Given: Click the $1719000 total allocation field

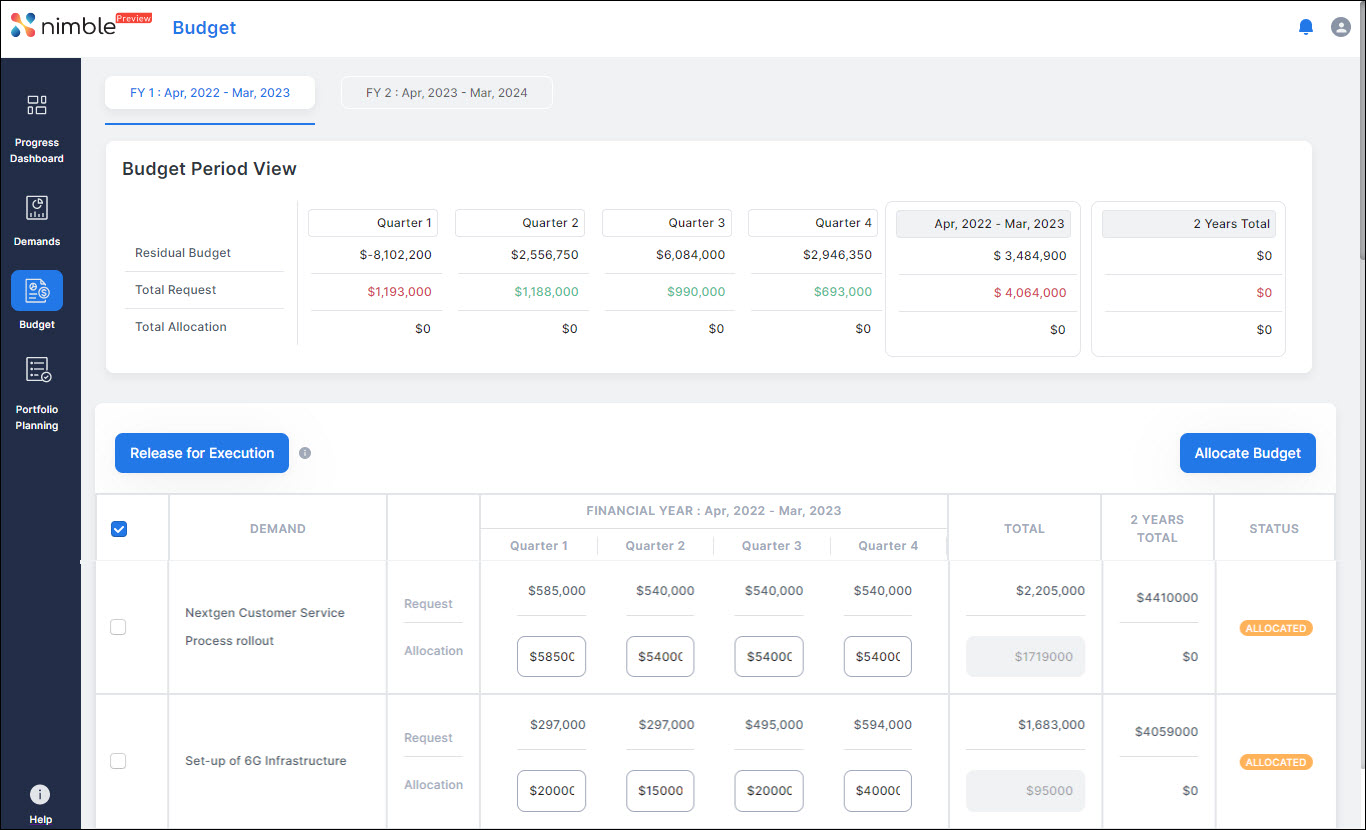Looking at the screenshot, I should (1025, 657).
